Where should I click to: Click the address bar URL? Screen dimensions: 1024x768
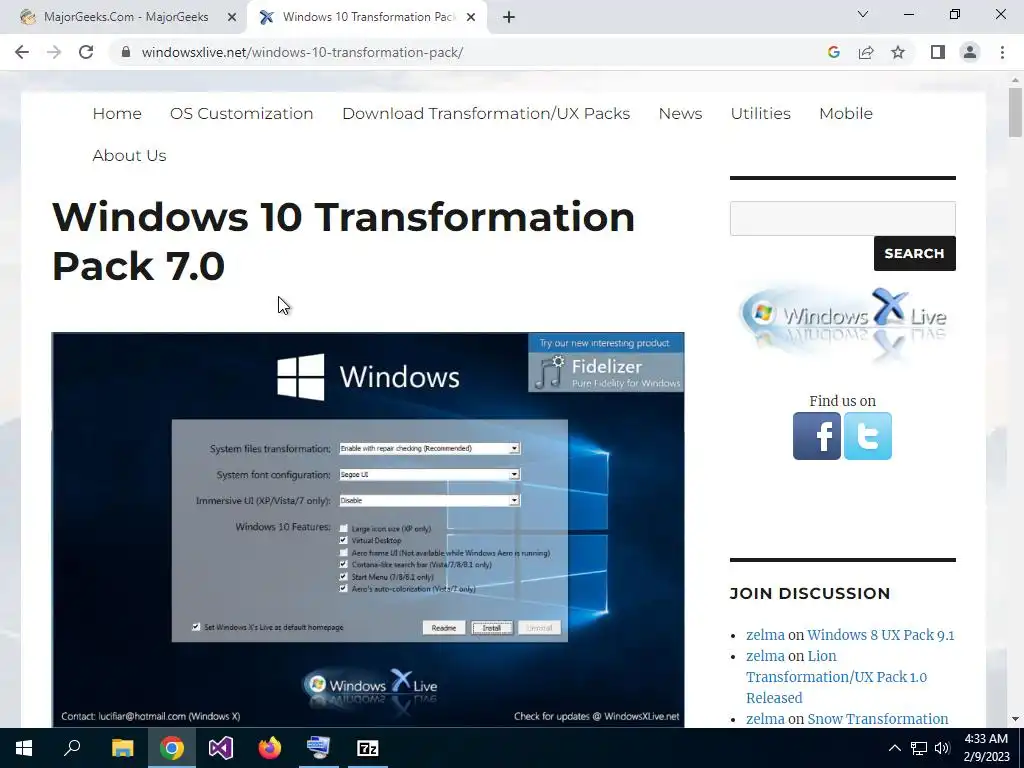302,52
